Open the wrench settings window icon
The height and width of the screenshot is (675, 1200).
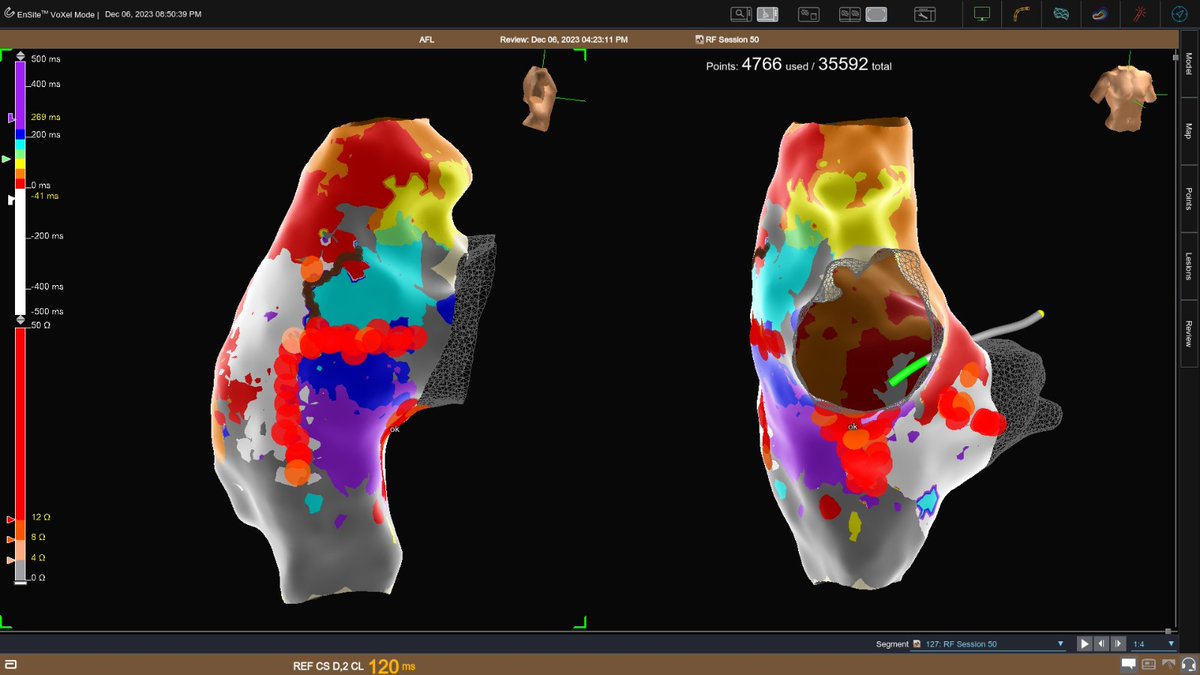pyautogui.click(x=925, y=14)
